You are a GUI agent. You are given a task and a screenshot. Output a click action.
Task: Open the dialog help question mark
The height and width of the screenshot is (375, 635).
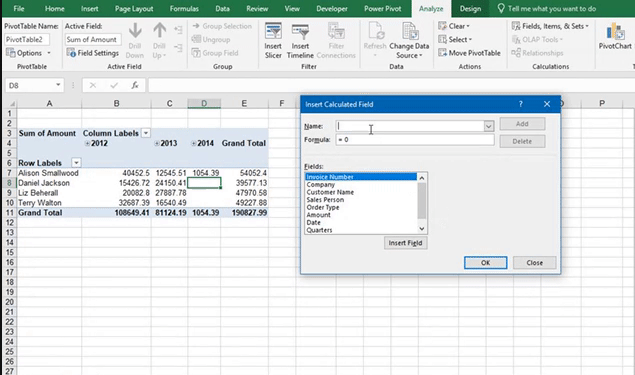(521, 104)
